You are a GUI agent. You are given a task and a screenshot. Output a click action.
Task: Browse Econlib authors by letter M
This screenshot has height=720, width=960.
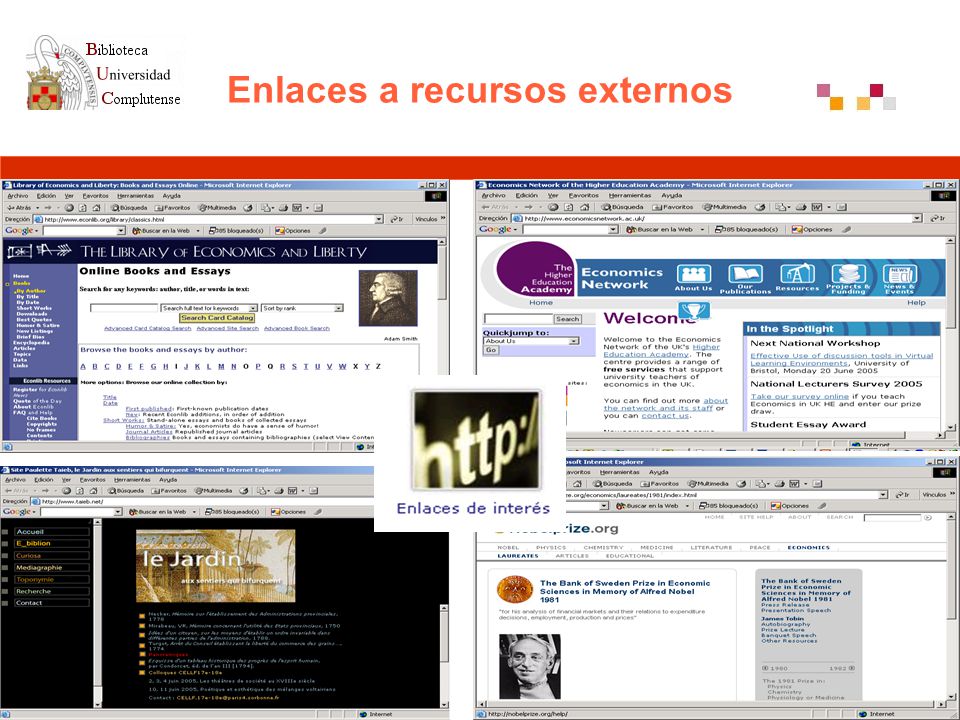pos(221,367)
